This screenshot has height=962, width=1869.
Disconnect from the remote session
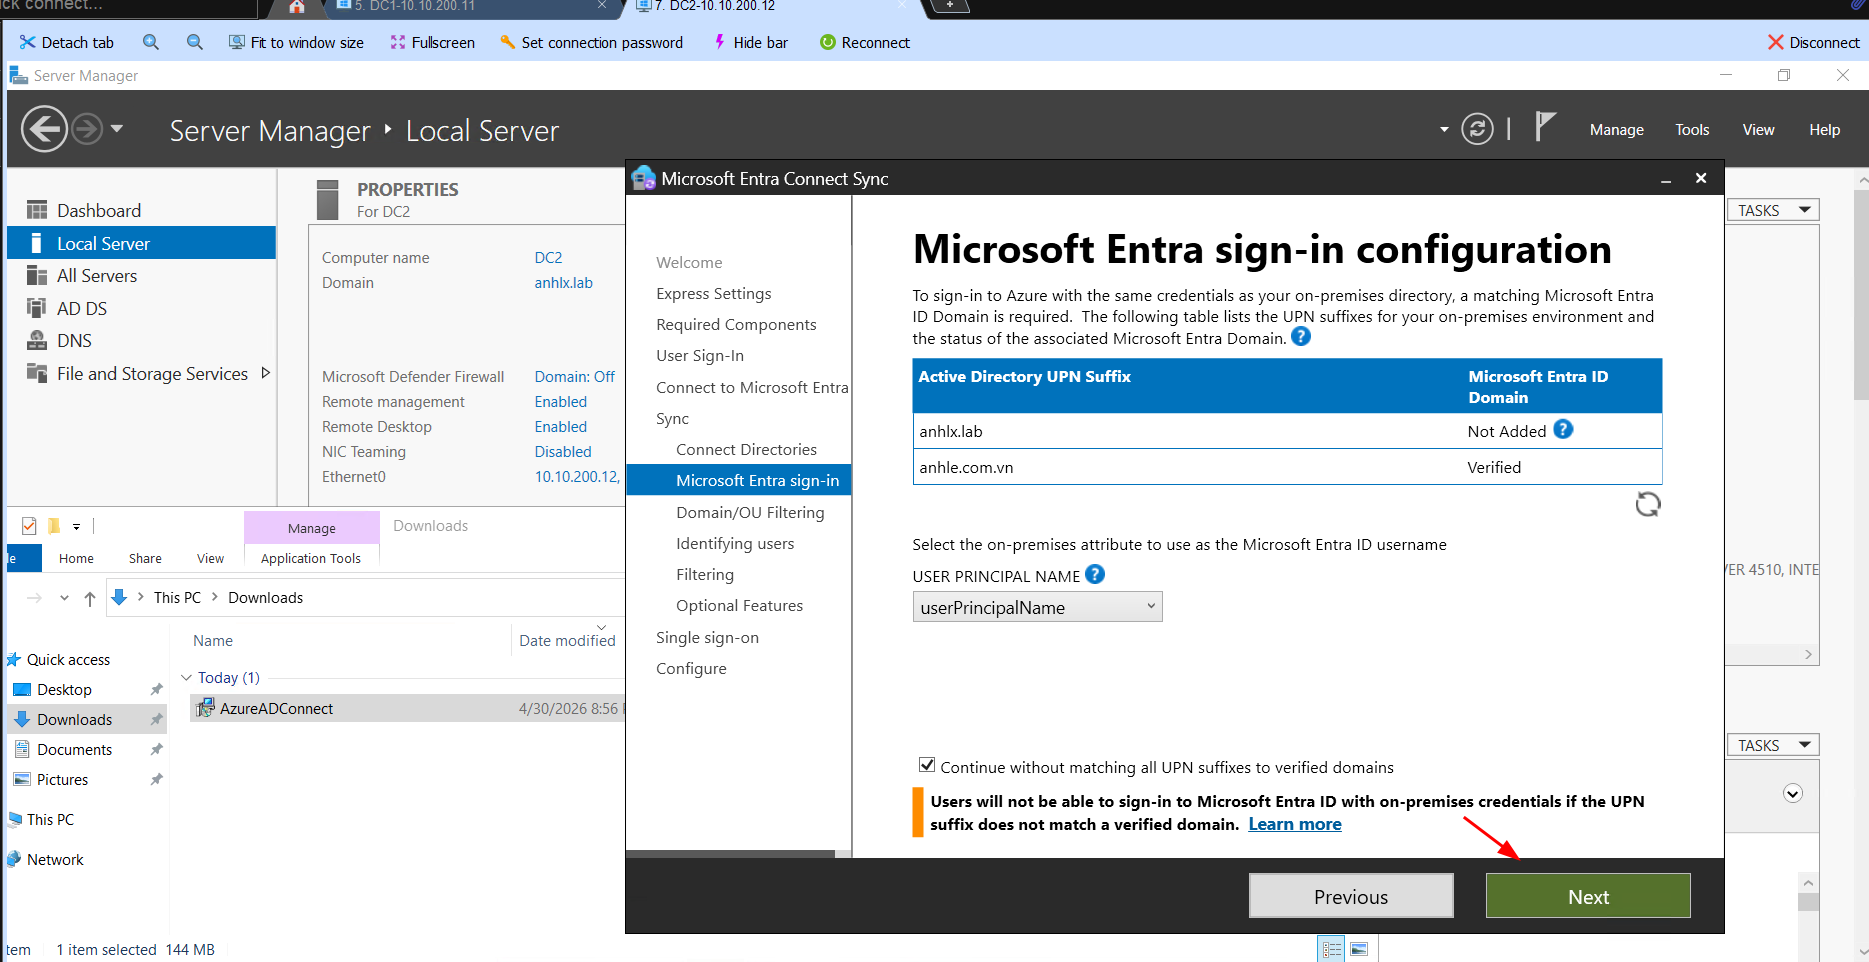[x=1813, y=42]
